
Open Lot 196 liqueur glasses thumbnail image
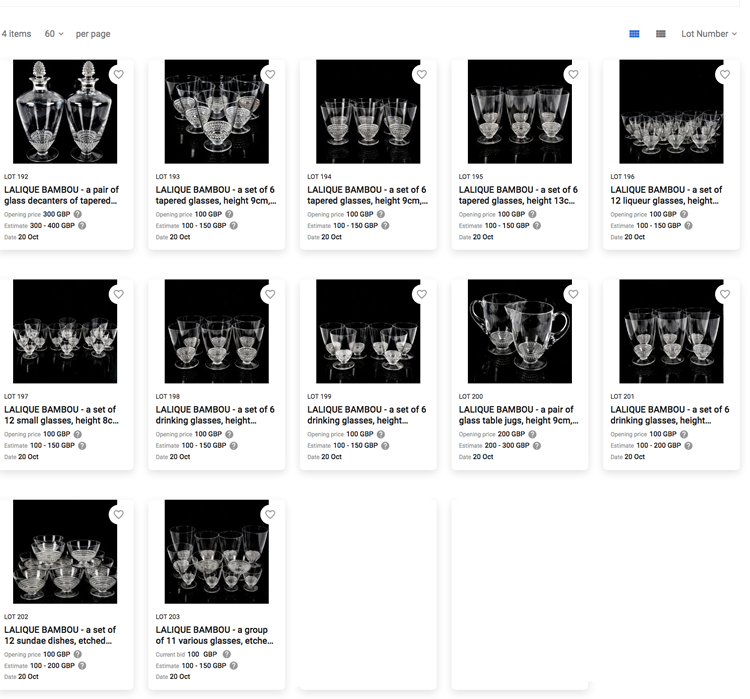click(671, 111)
